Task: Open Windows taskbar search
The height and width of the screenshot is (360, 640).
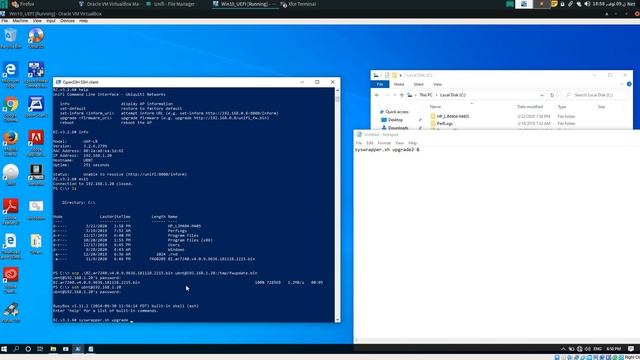Action: pos(16,349)
